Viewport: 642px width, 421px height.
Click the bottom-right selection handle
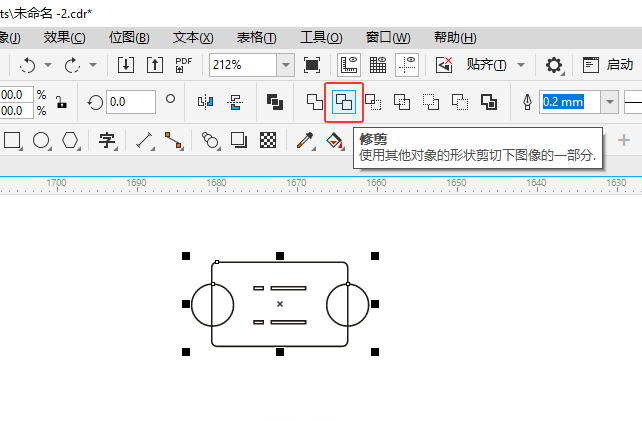coord(375,352)
